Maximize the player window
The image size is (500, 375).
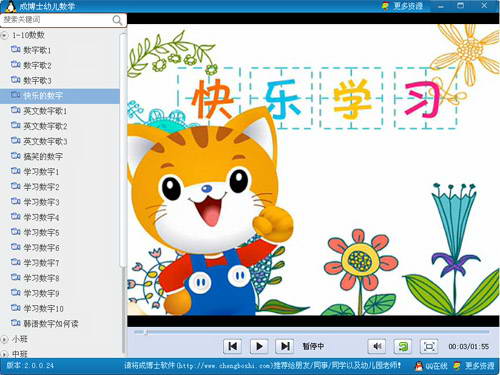pyautogui.click(x=461, y=6)
